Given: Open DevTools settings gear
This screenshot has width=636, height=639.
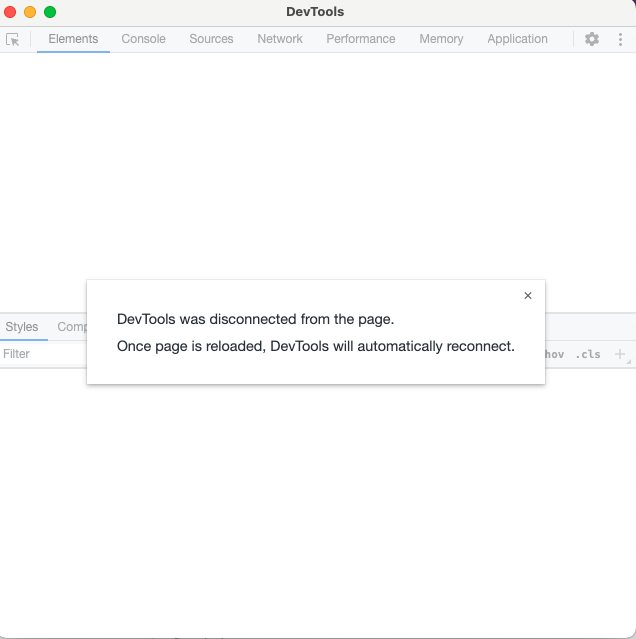Looking at the screenshot, I should tap(592, 39).
